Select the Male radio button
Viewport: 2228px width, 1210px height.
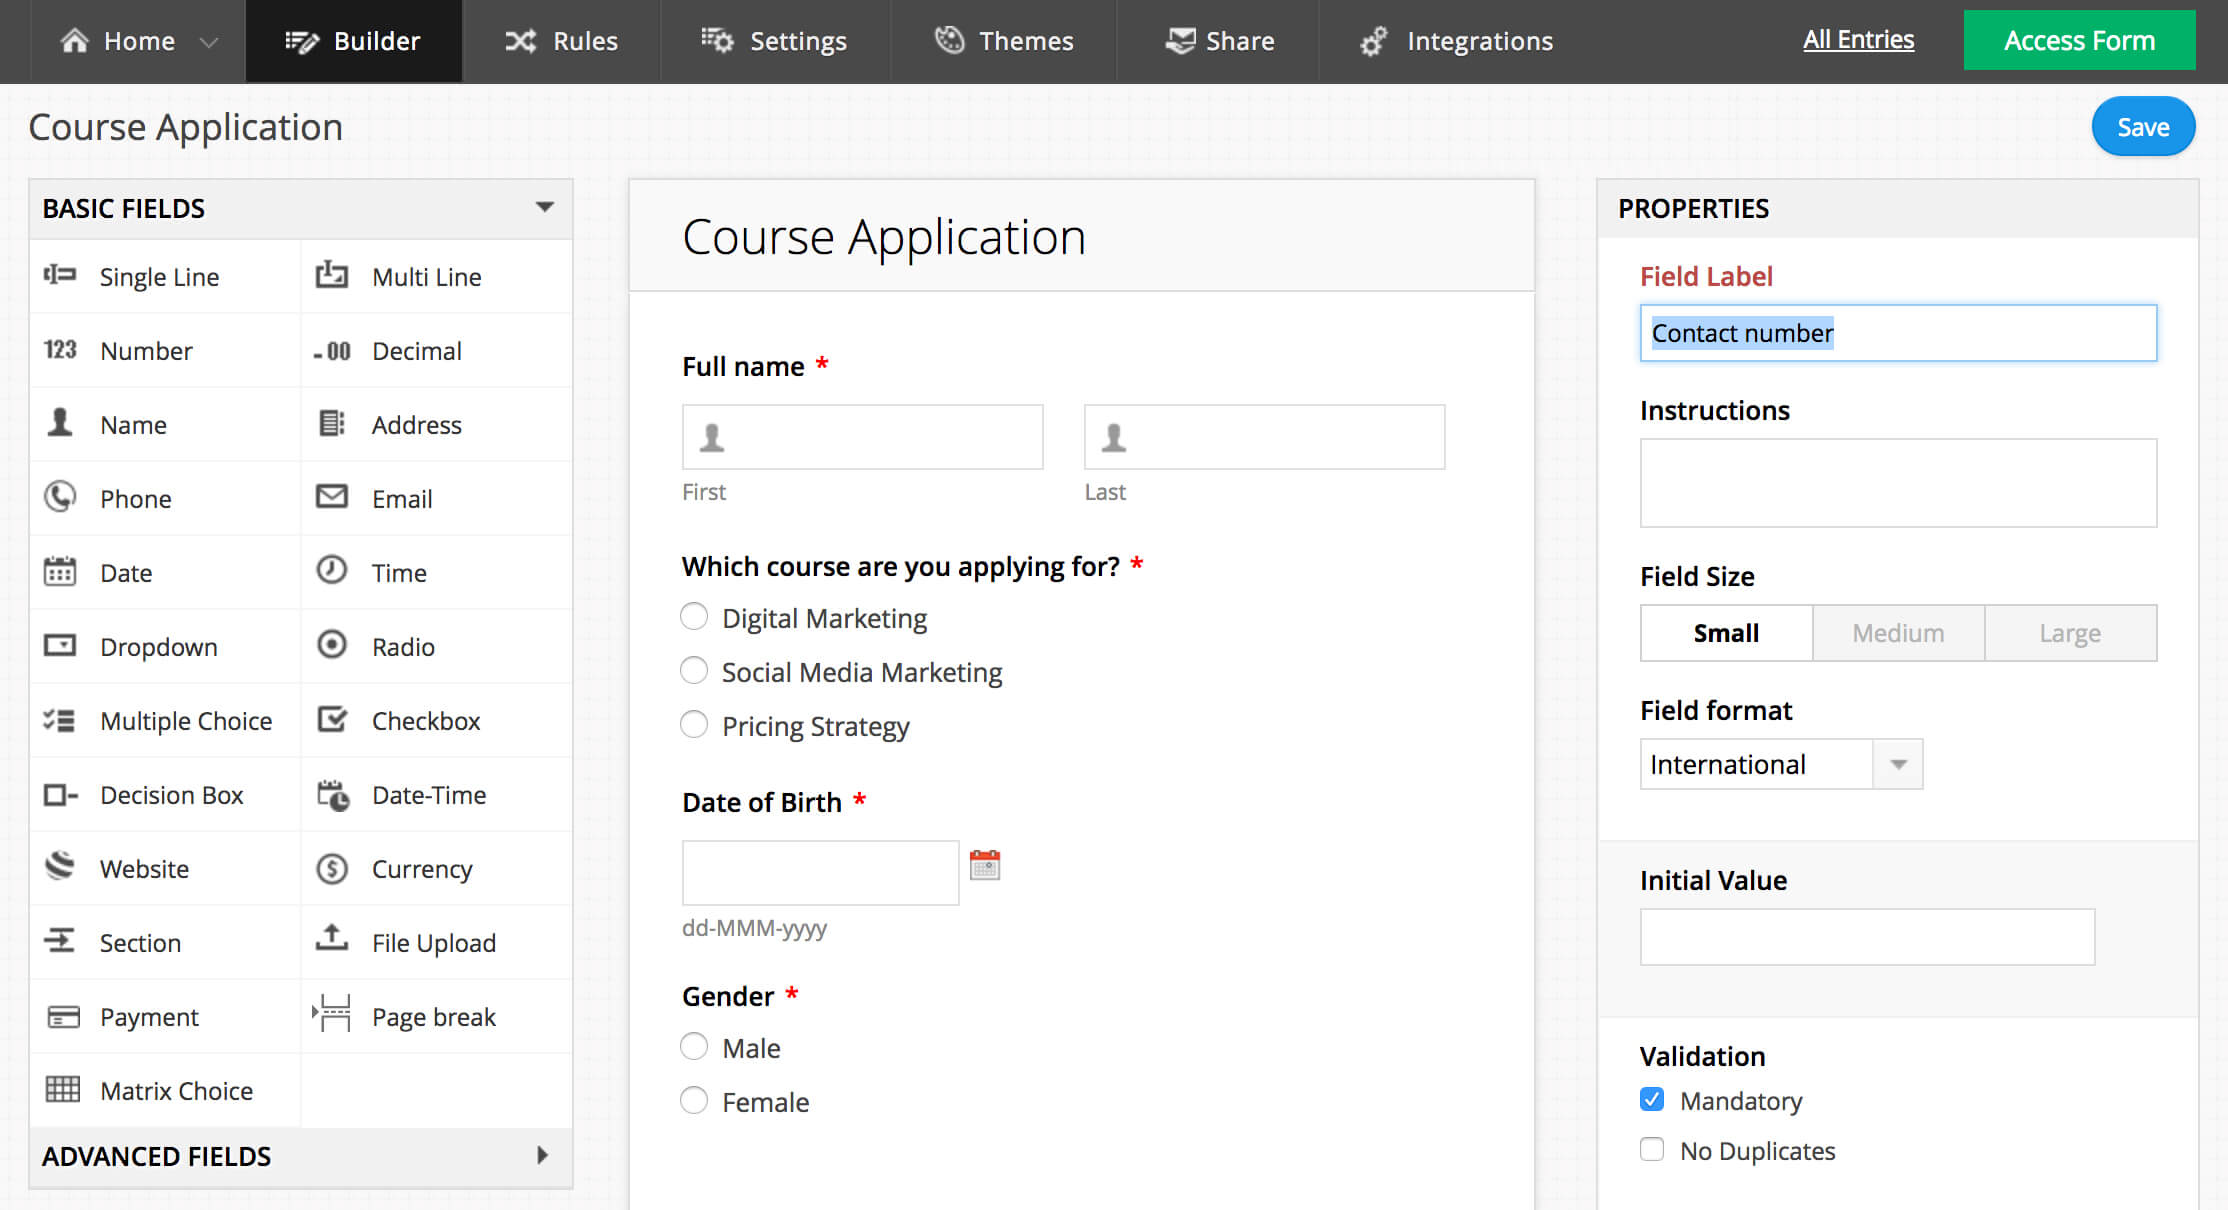tap(693, 1048)
